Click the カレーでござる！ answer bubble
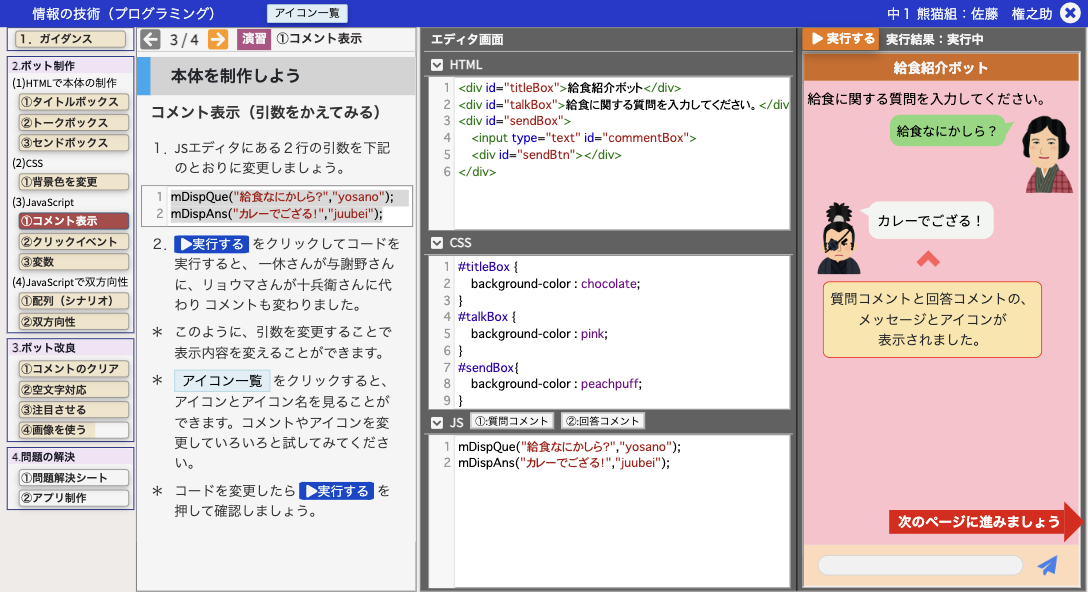The width and height of the screenshot is (1088, 592). point(930,221)
